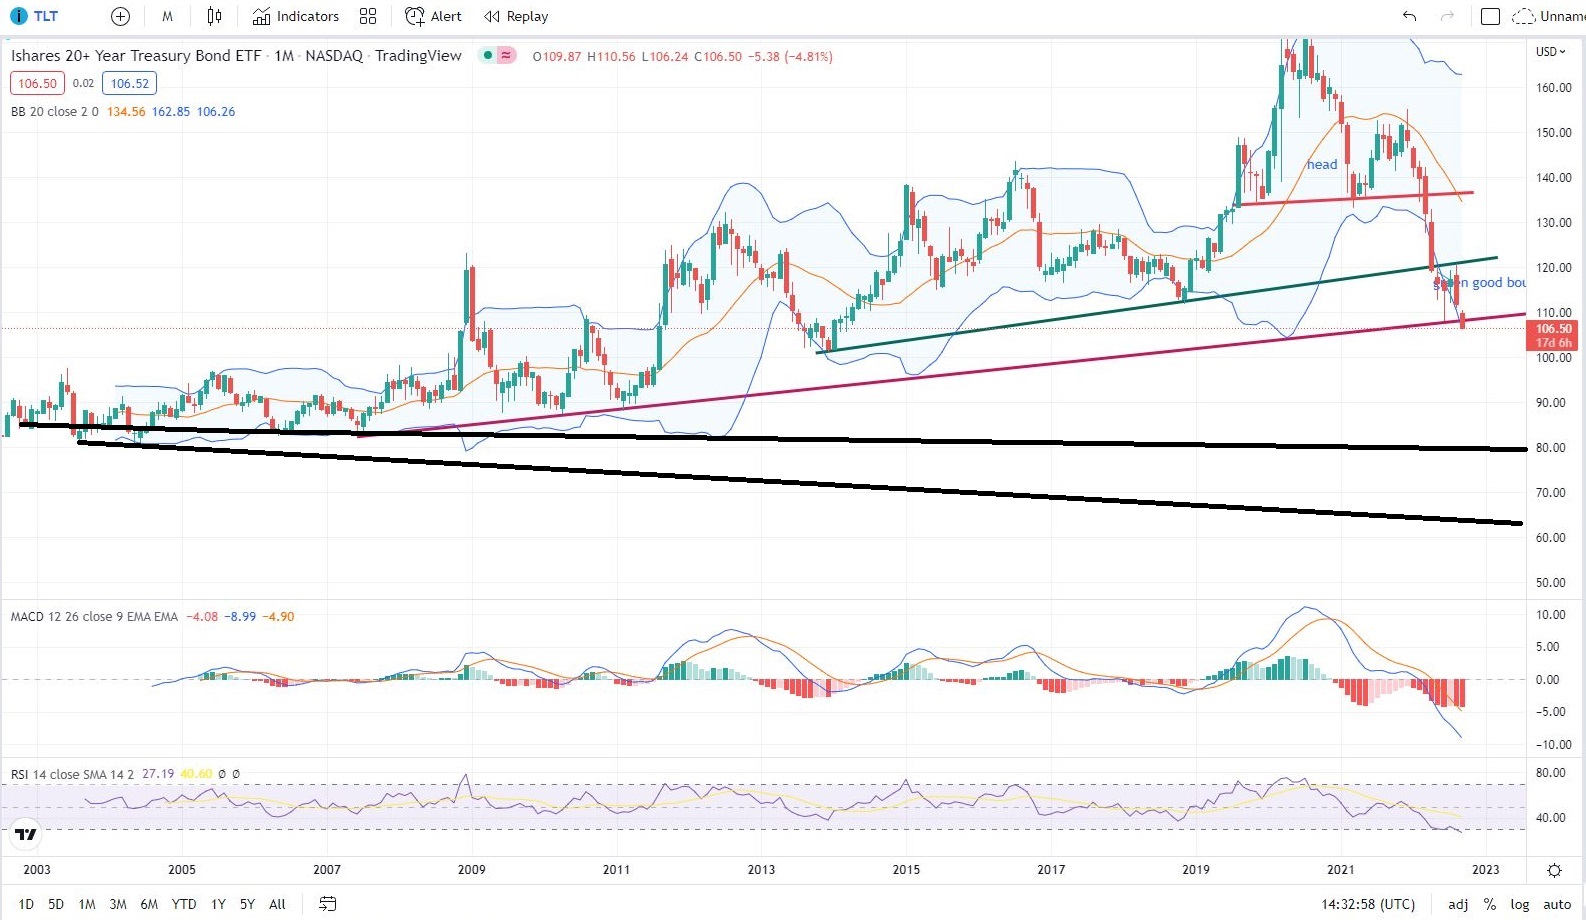1586x920 pixels.
Task: Click the RSI value 27.19 in legend
Action: pyautogui.click(x=158, y=774)
